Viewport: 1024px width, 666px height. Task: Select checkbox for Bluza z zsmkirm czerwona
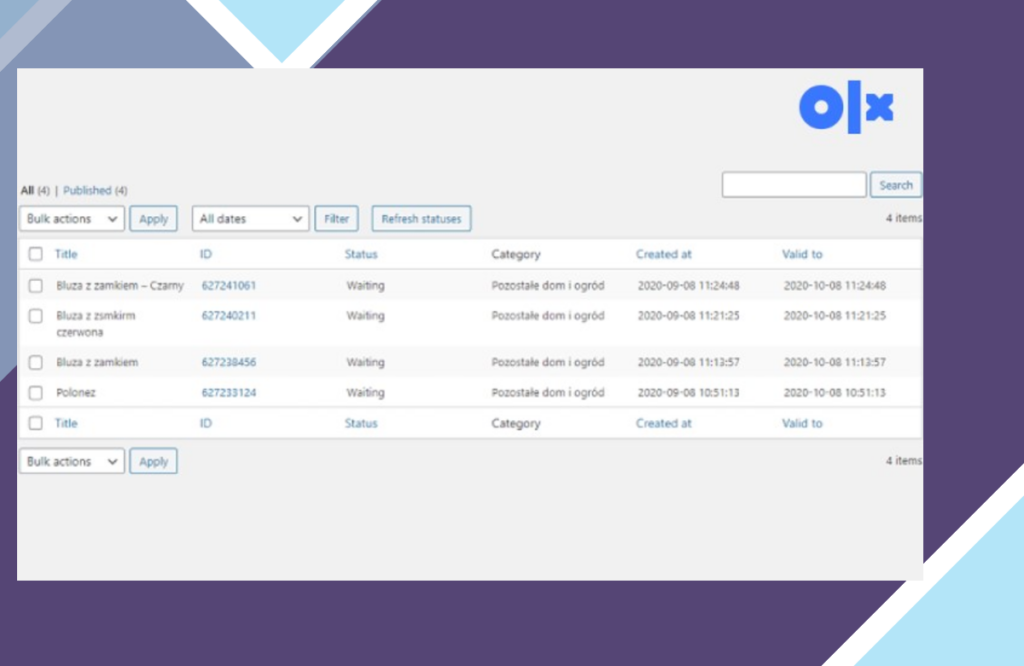(x=36, y=316)
